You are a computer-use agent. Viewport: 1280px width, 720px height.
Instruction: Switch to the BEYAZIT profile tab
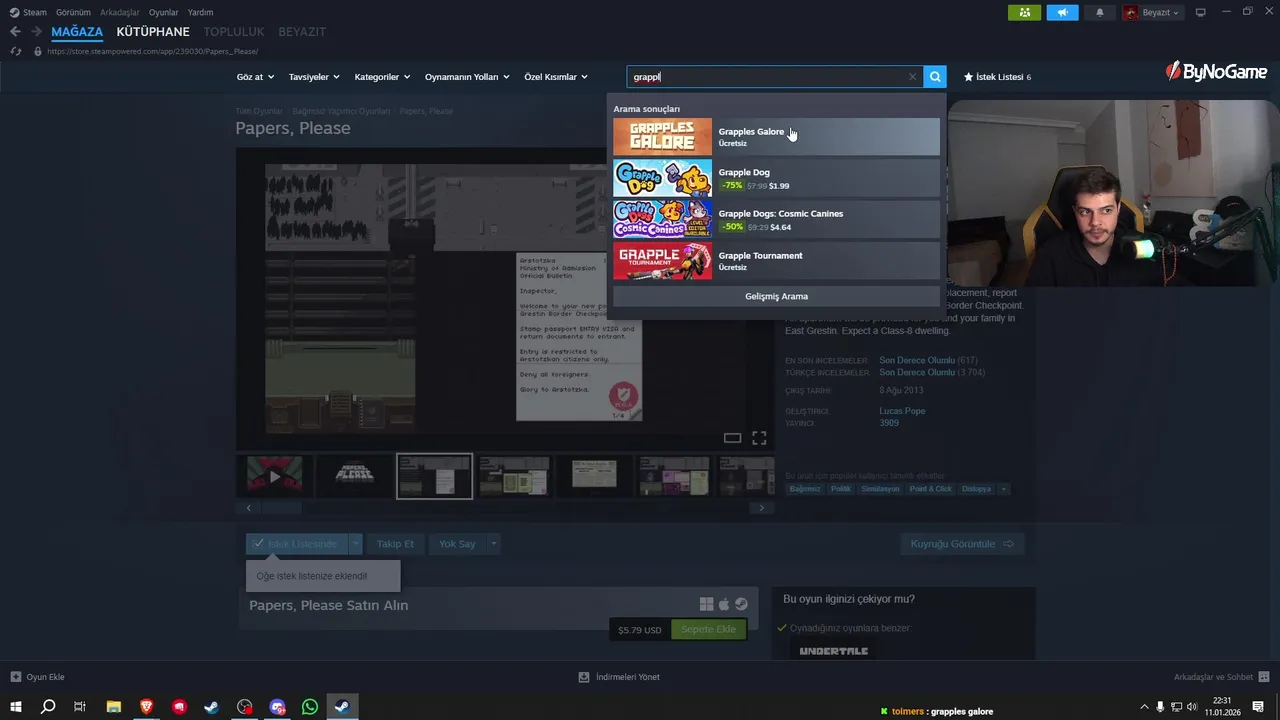point(302,32)
